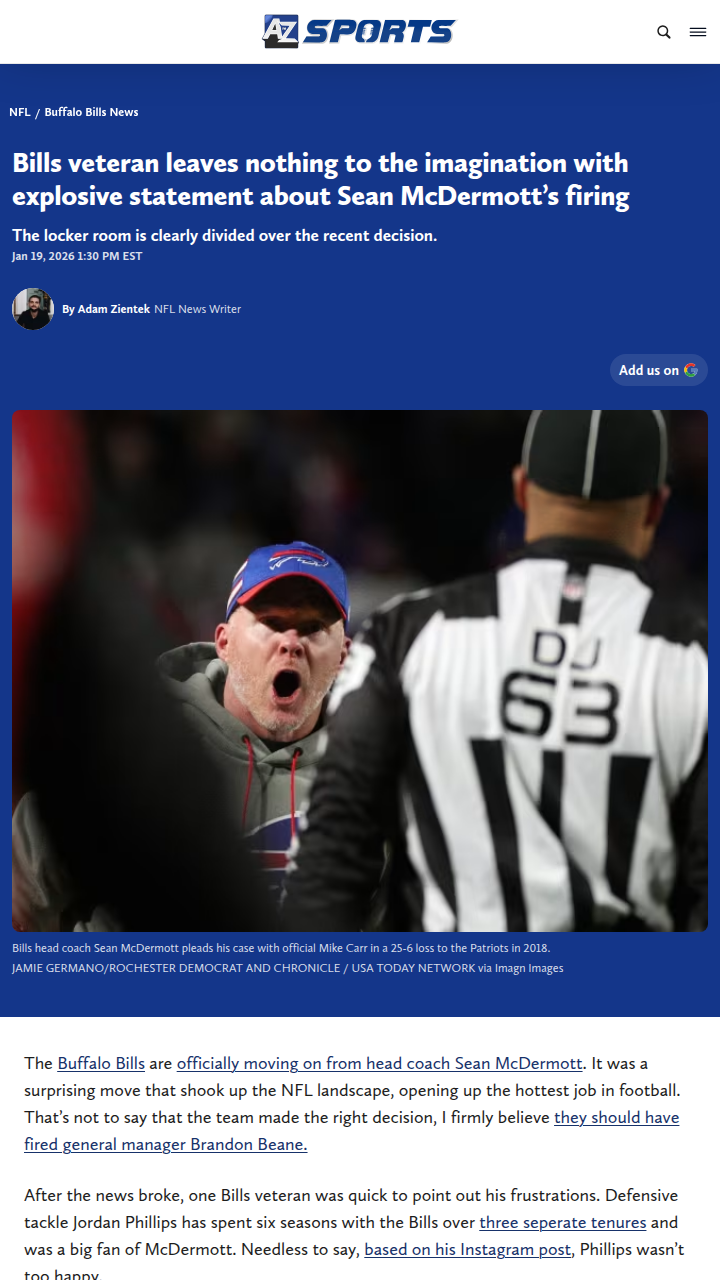Viewport: 720px width, 1280px height.
Task: Open the three seperate tenures link
Action: [563, 1222]
